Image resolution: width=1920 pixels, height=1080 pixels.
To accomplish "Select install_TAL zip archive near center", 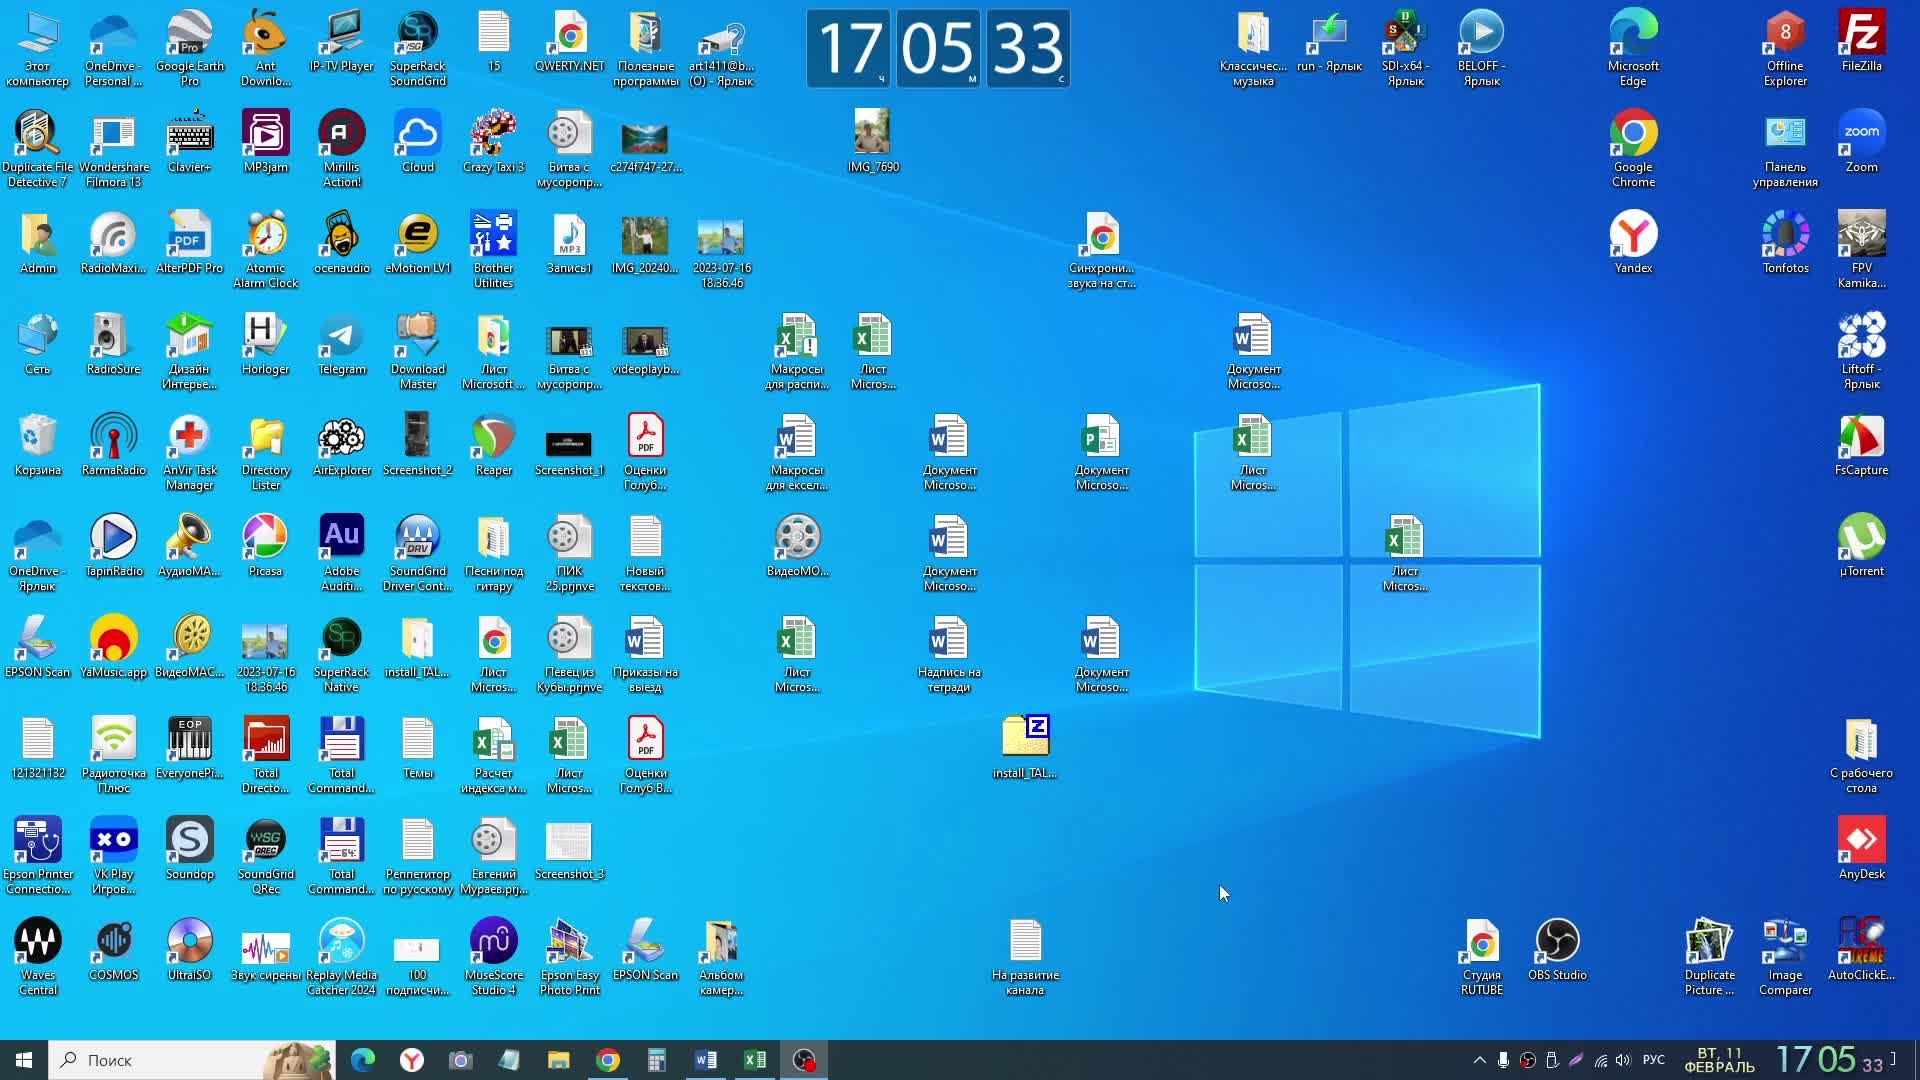I will click(1024, 748).
